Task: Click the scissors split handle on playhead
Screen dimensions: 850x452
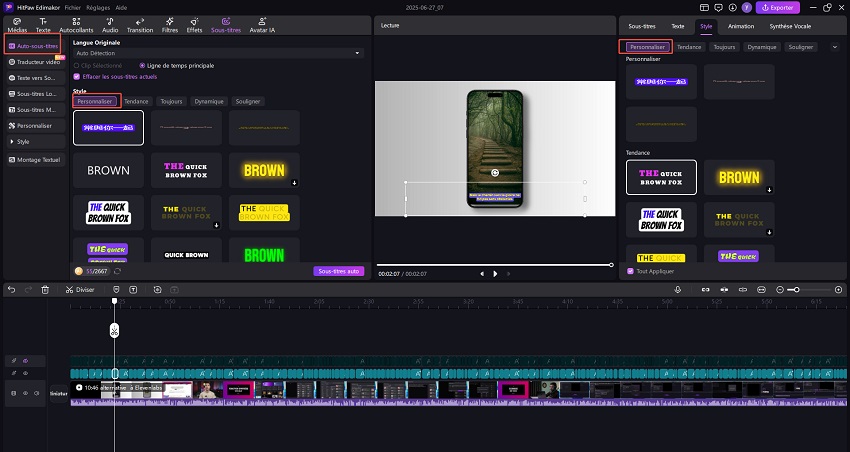Action: tap(114, 330)
